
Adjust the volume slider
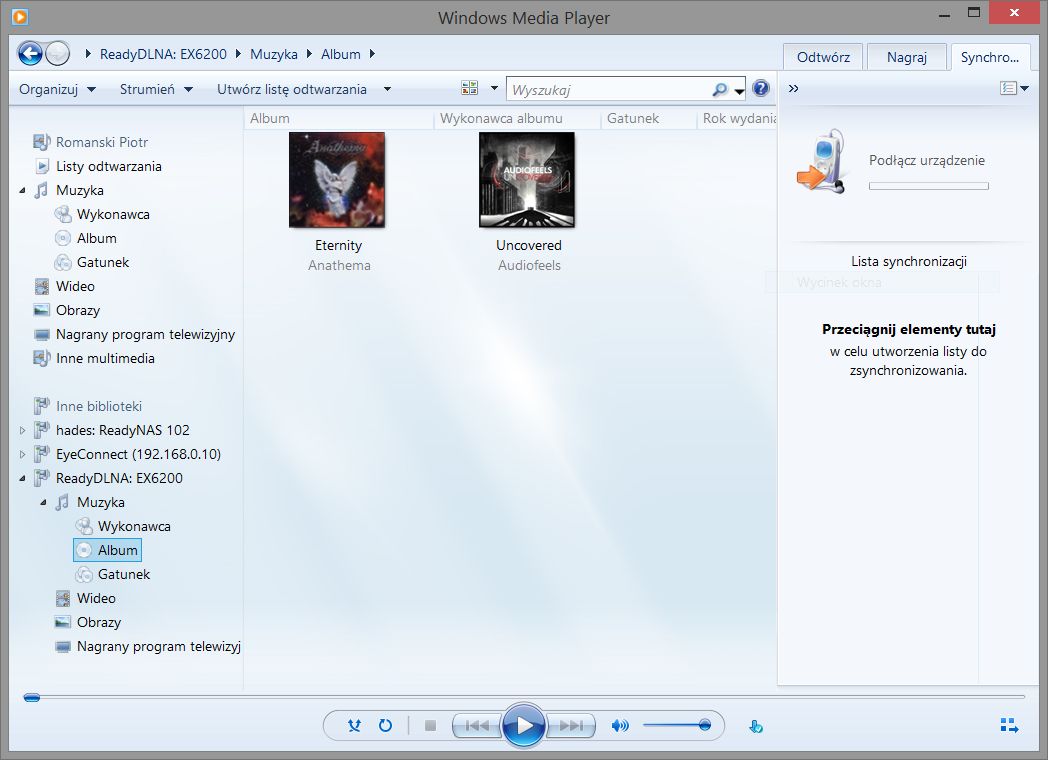point(676,725)
